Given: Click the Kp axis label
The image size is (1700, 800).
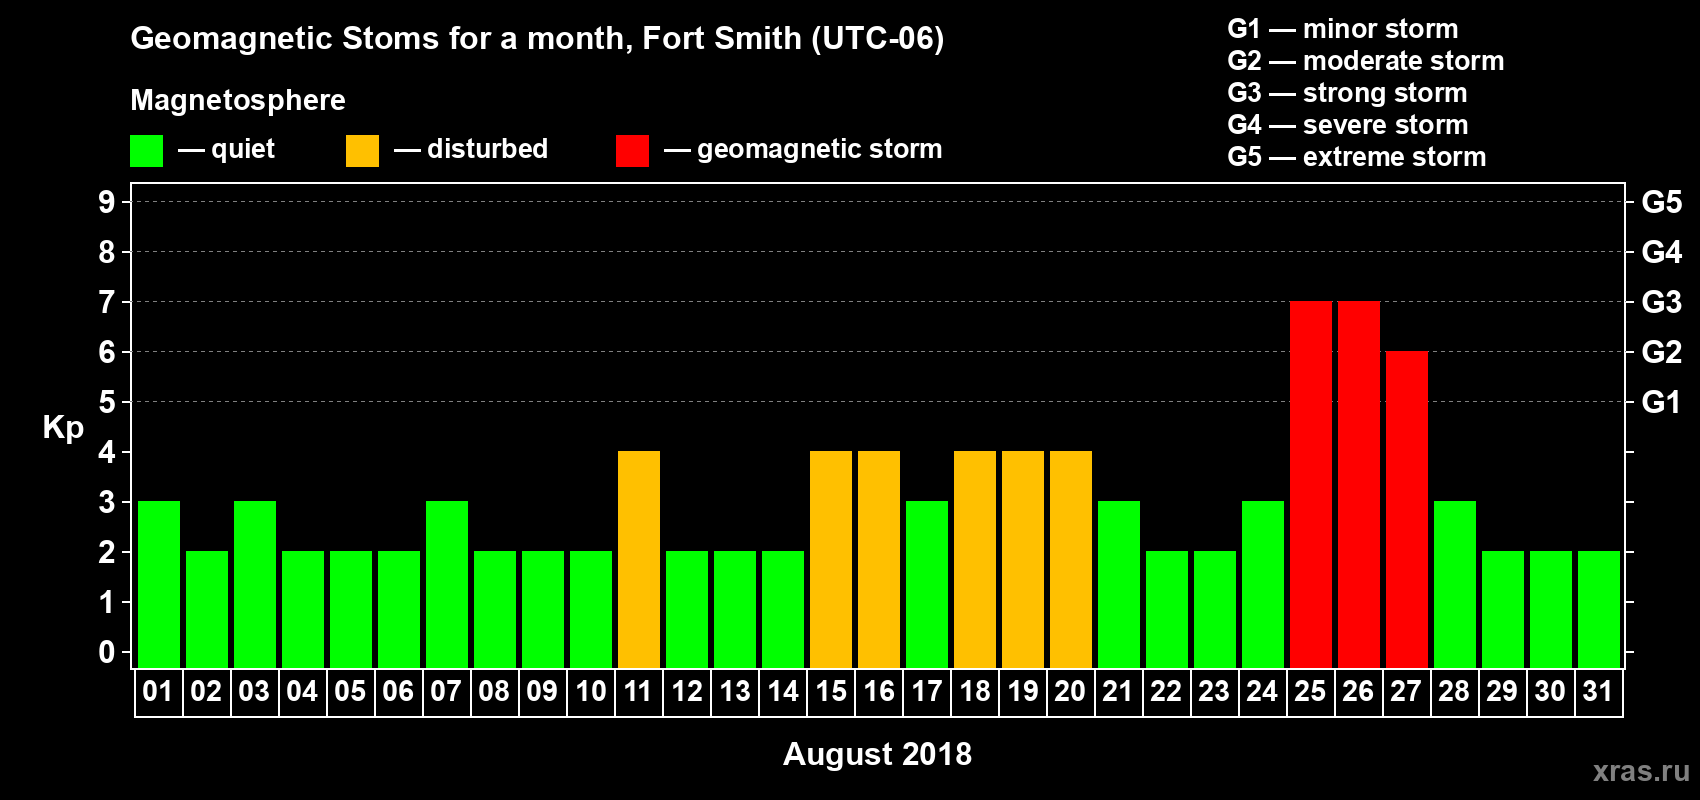Looking at the screenshot, I should coord(63,428).
